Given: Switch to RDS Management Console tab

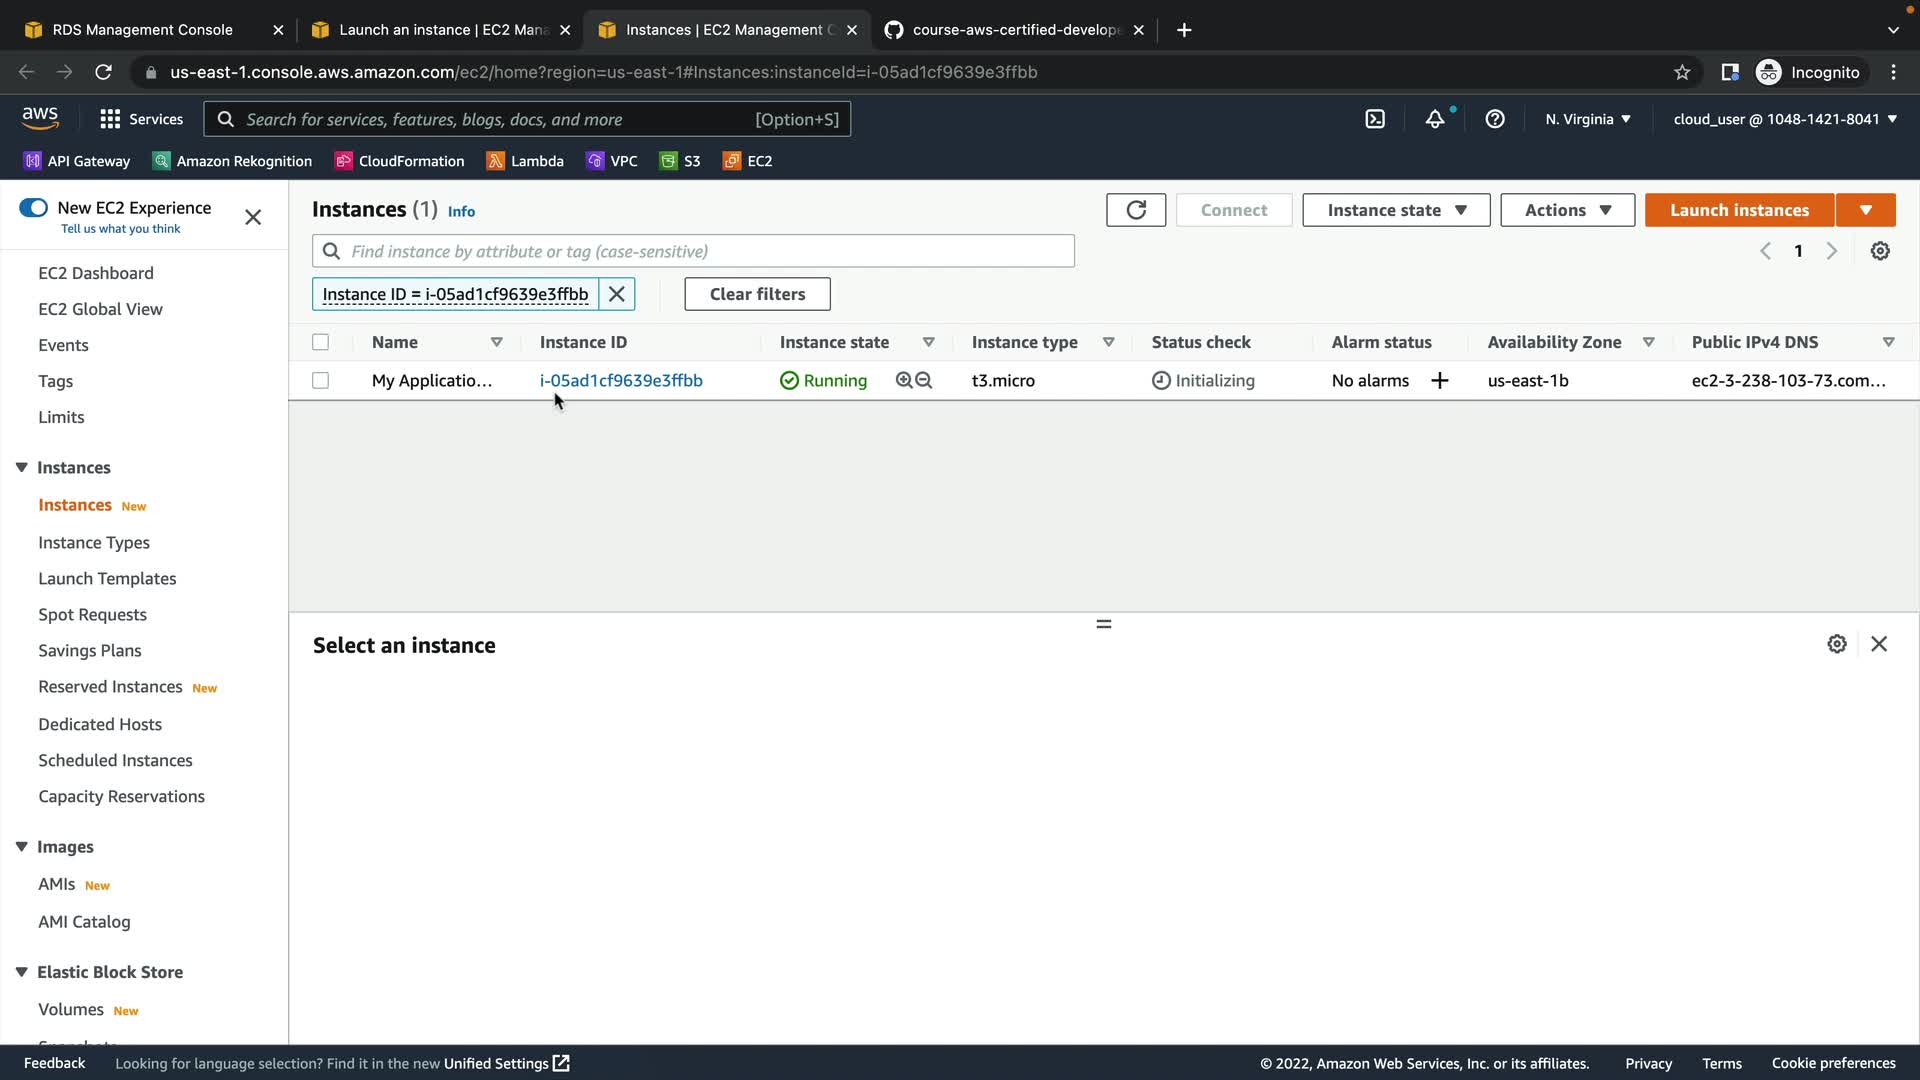Looking at the screenshot, I should 142,30.
